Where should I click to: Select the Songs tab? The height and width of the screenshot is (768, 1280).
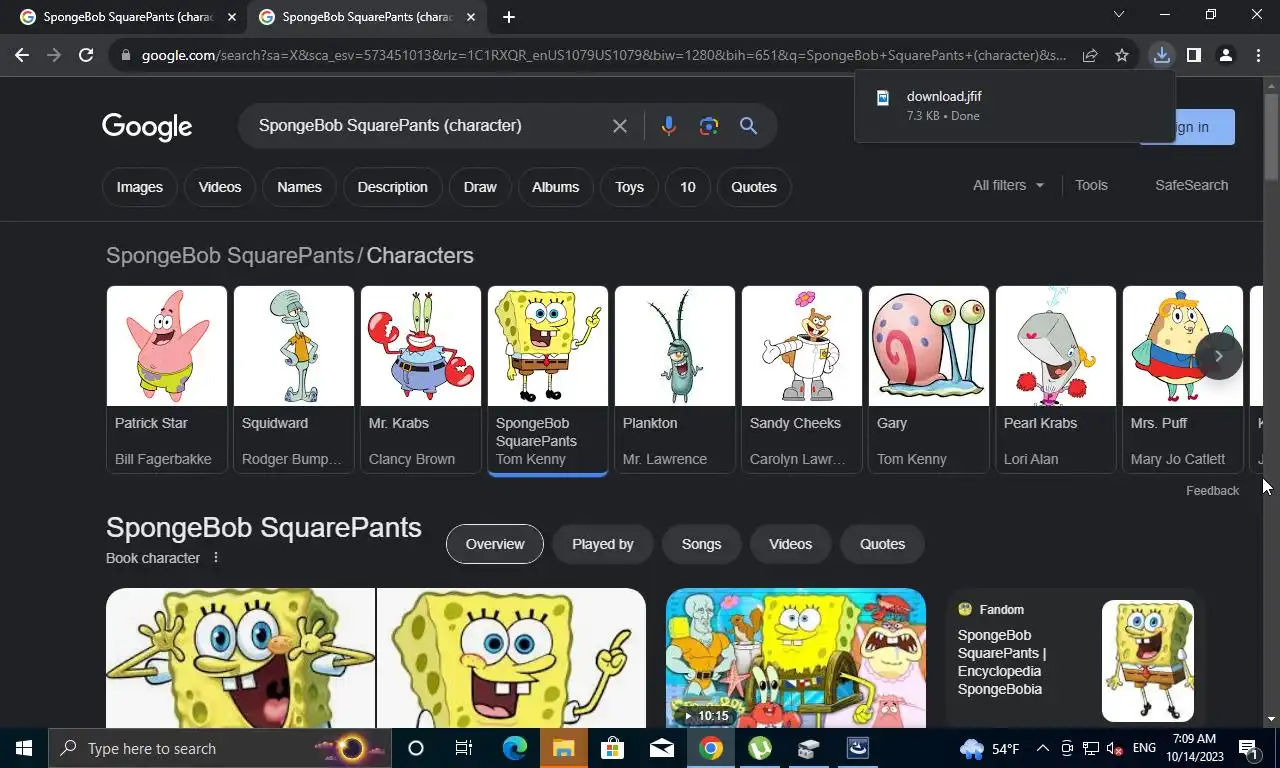click(x=701, y=544)
